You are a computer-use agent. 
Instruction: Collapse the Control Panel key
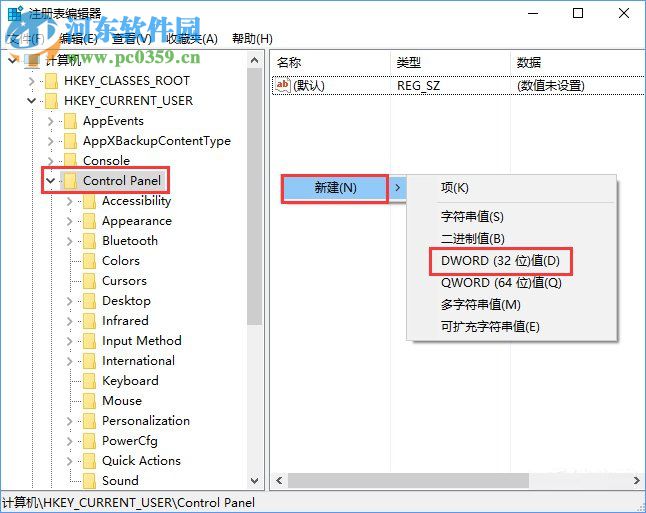tap(51, 180)
